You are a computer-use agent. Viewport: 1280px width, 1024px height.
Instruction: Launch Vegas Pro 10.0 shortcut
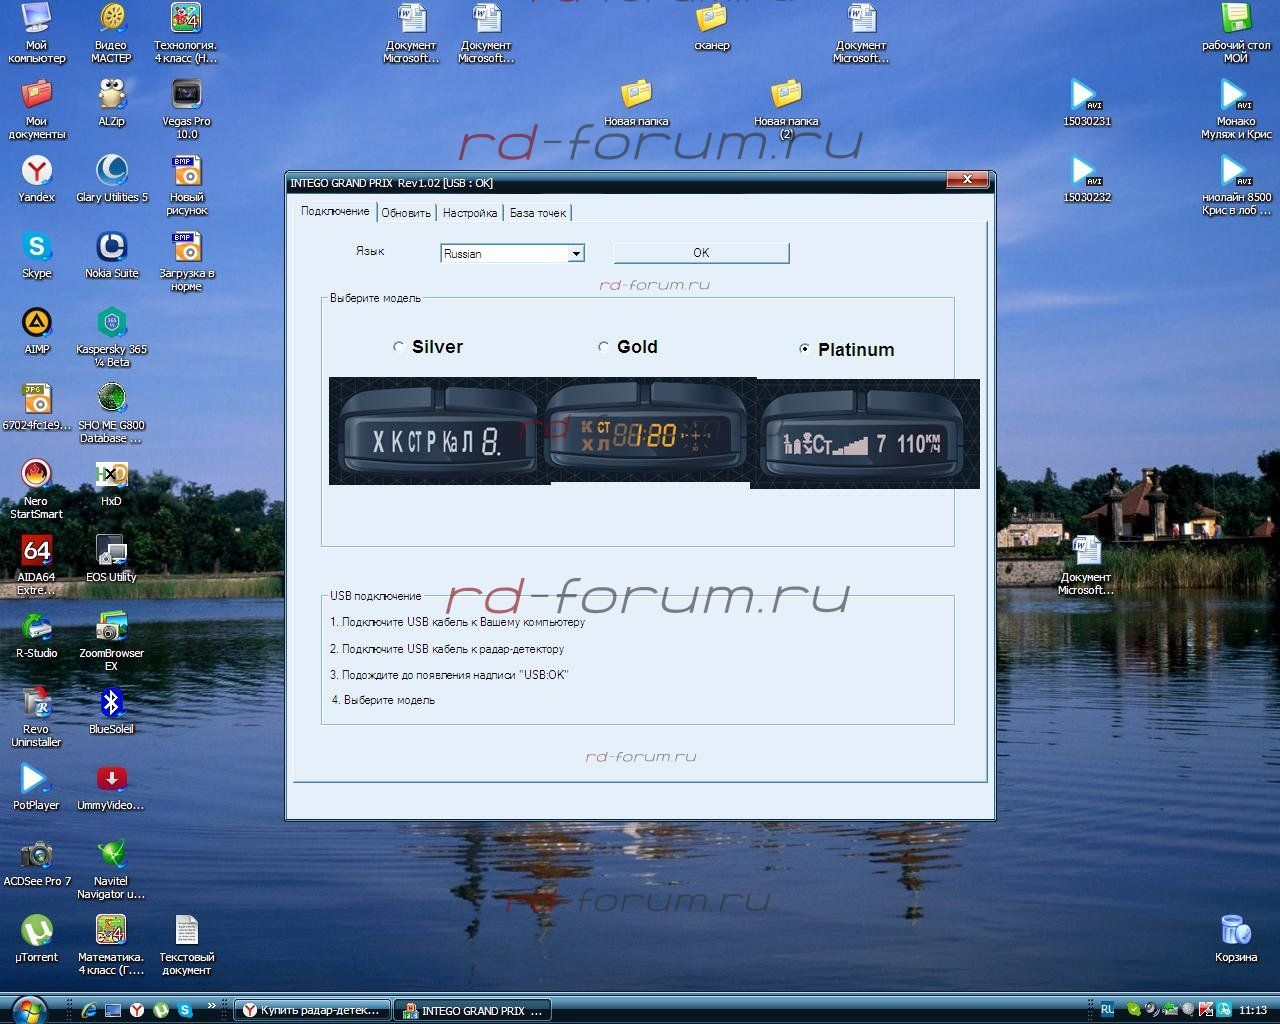point(187,96)
